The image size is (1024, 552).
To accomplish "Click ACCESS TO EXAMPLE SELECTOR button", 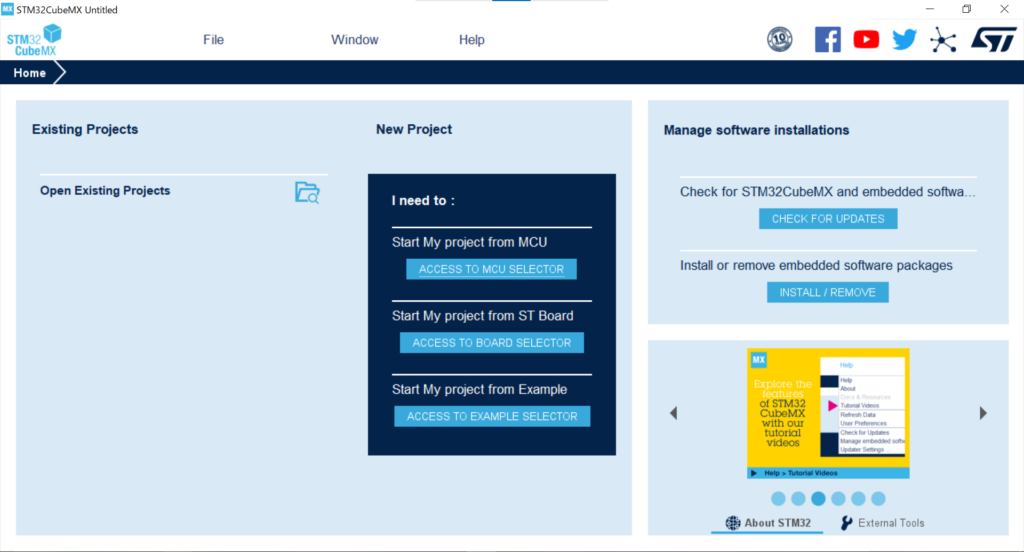I will pos(492,416).
